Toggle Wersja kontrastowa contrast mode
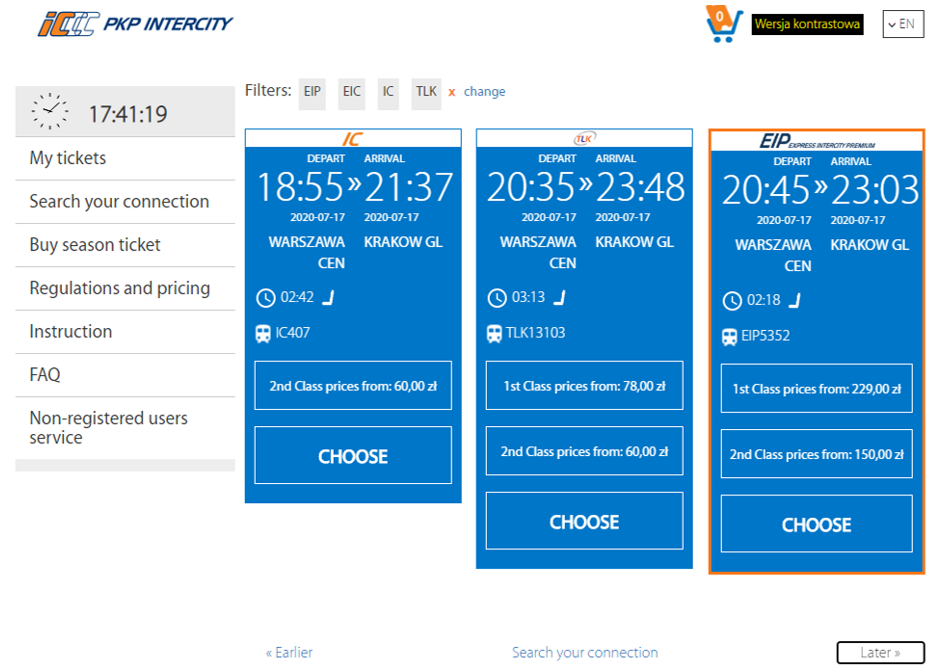 pos(807,24)
